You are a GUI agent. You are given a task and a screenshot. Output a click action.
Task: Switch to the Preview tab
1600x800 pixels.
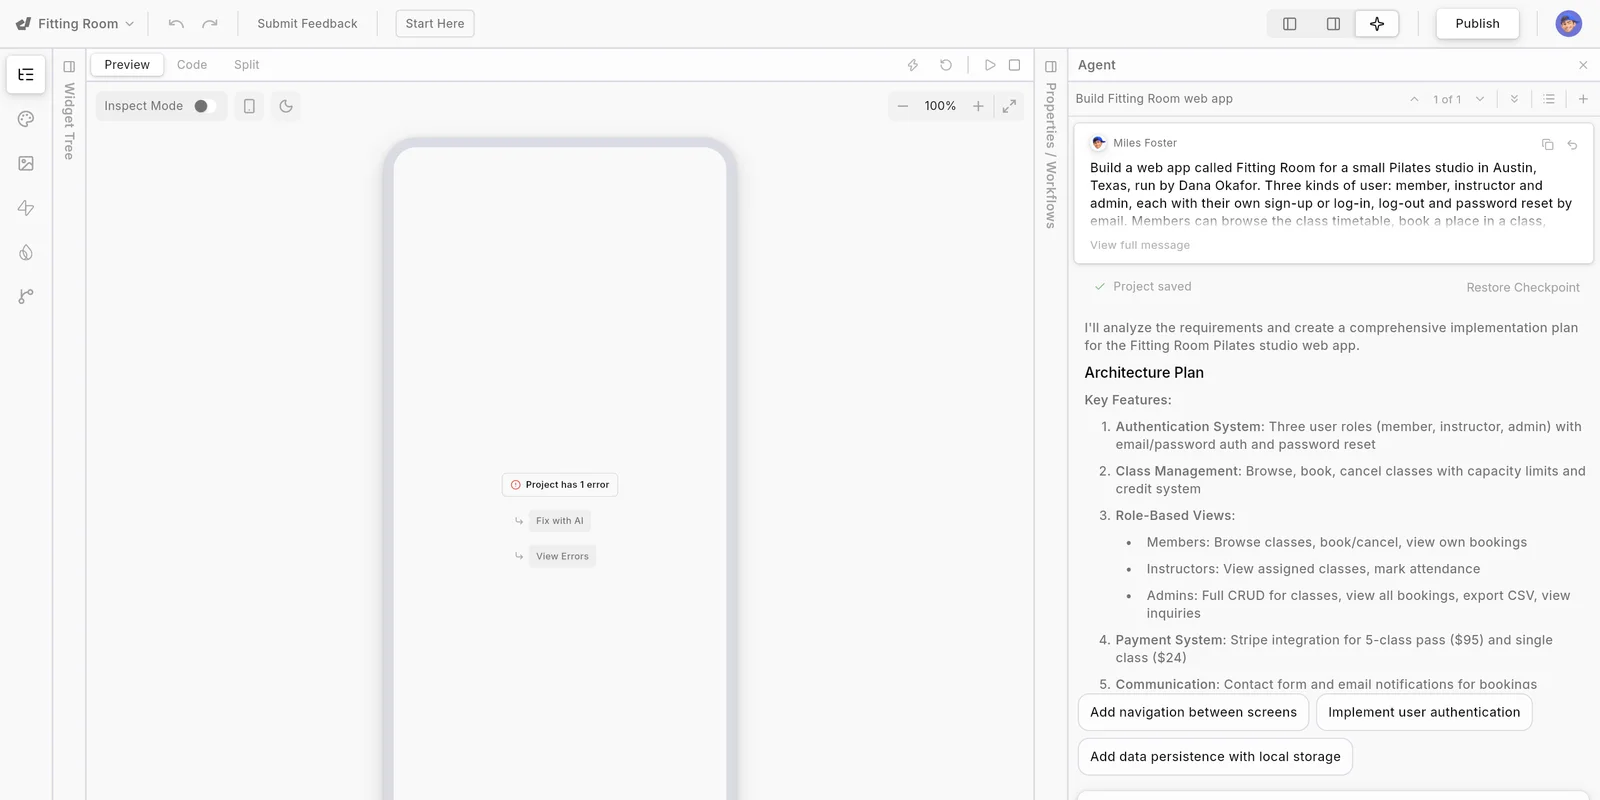point(127,65)
